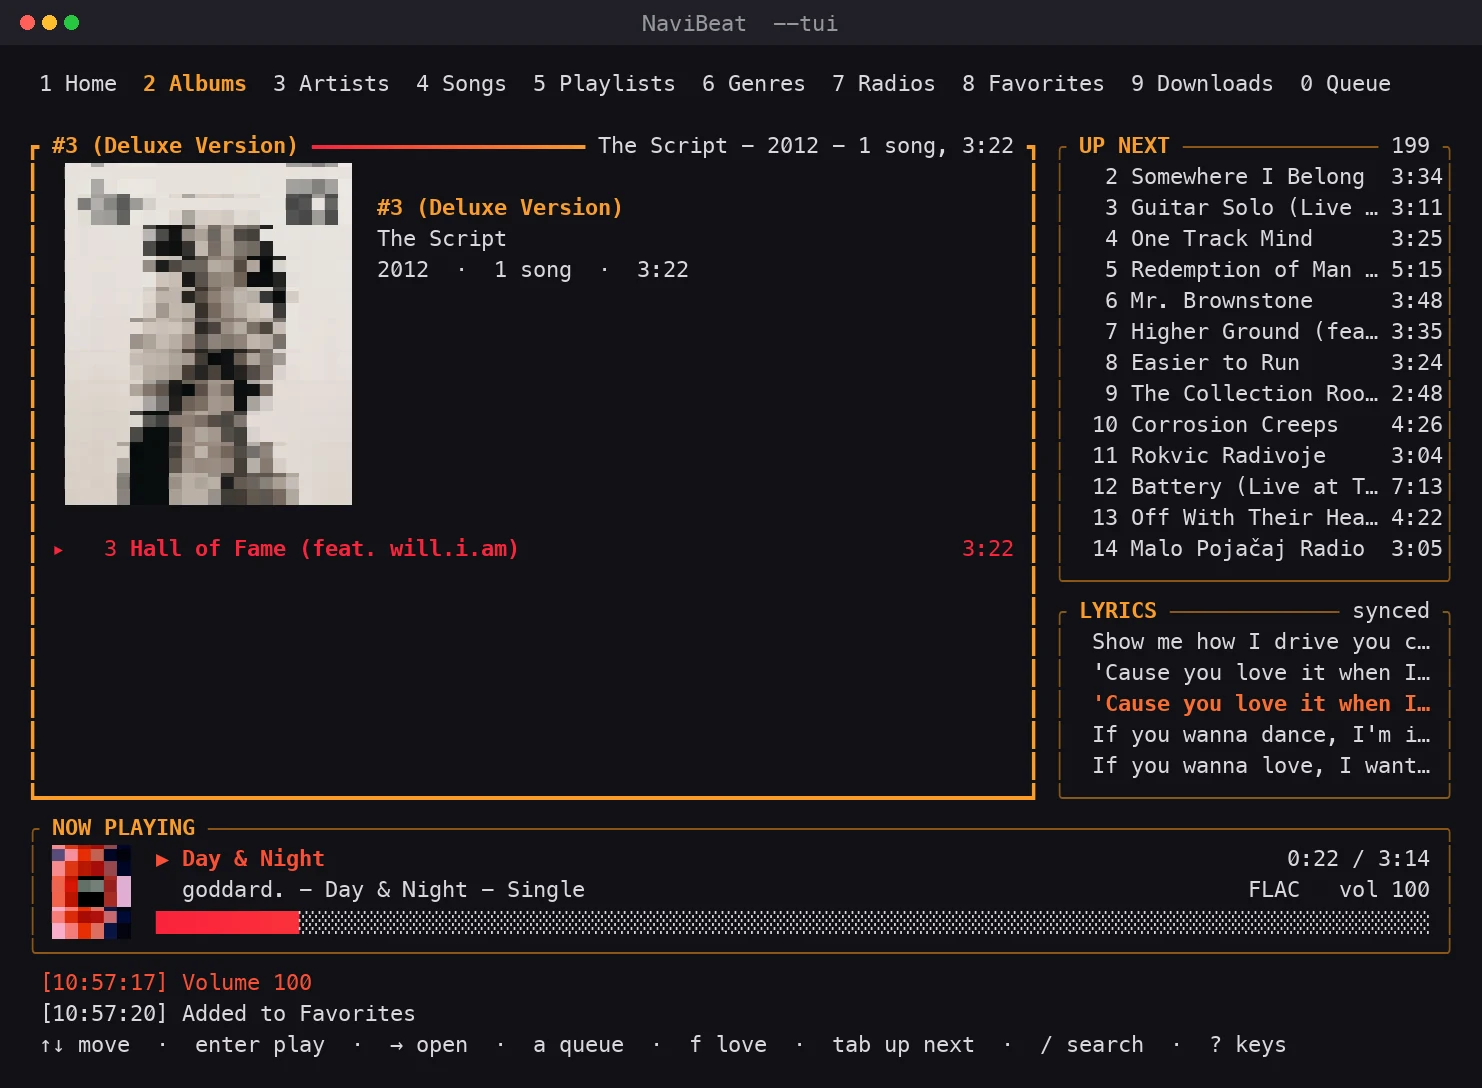The width and height of the screenshot is (1482, 1088).
Task: Open the Downloads tab
Action: [1202, 83]
